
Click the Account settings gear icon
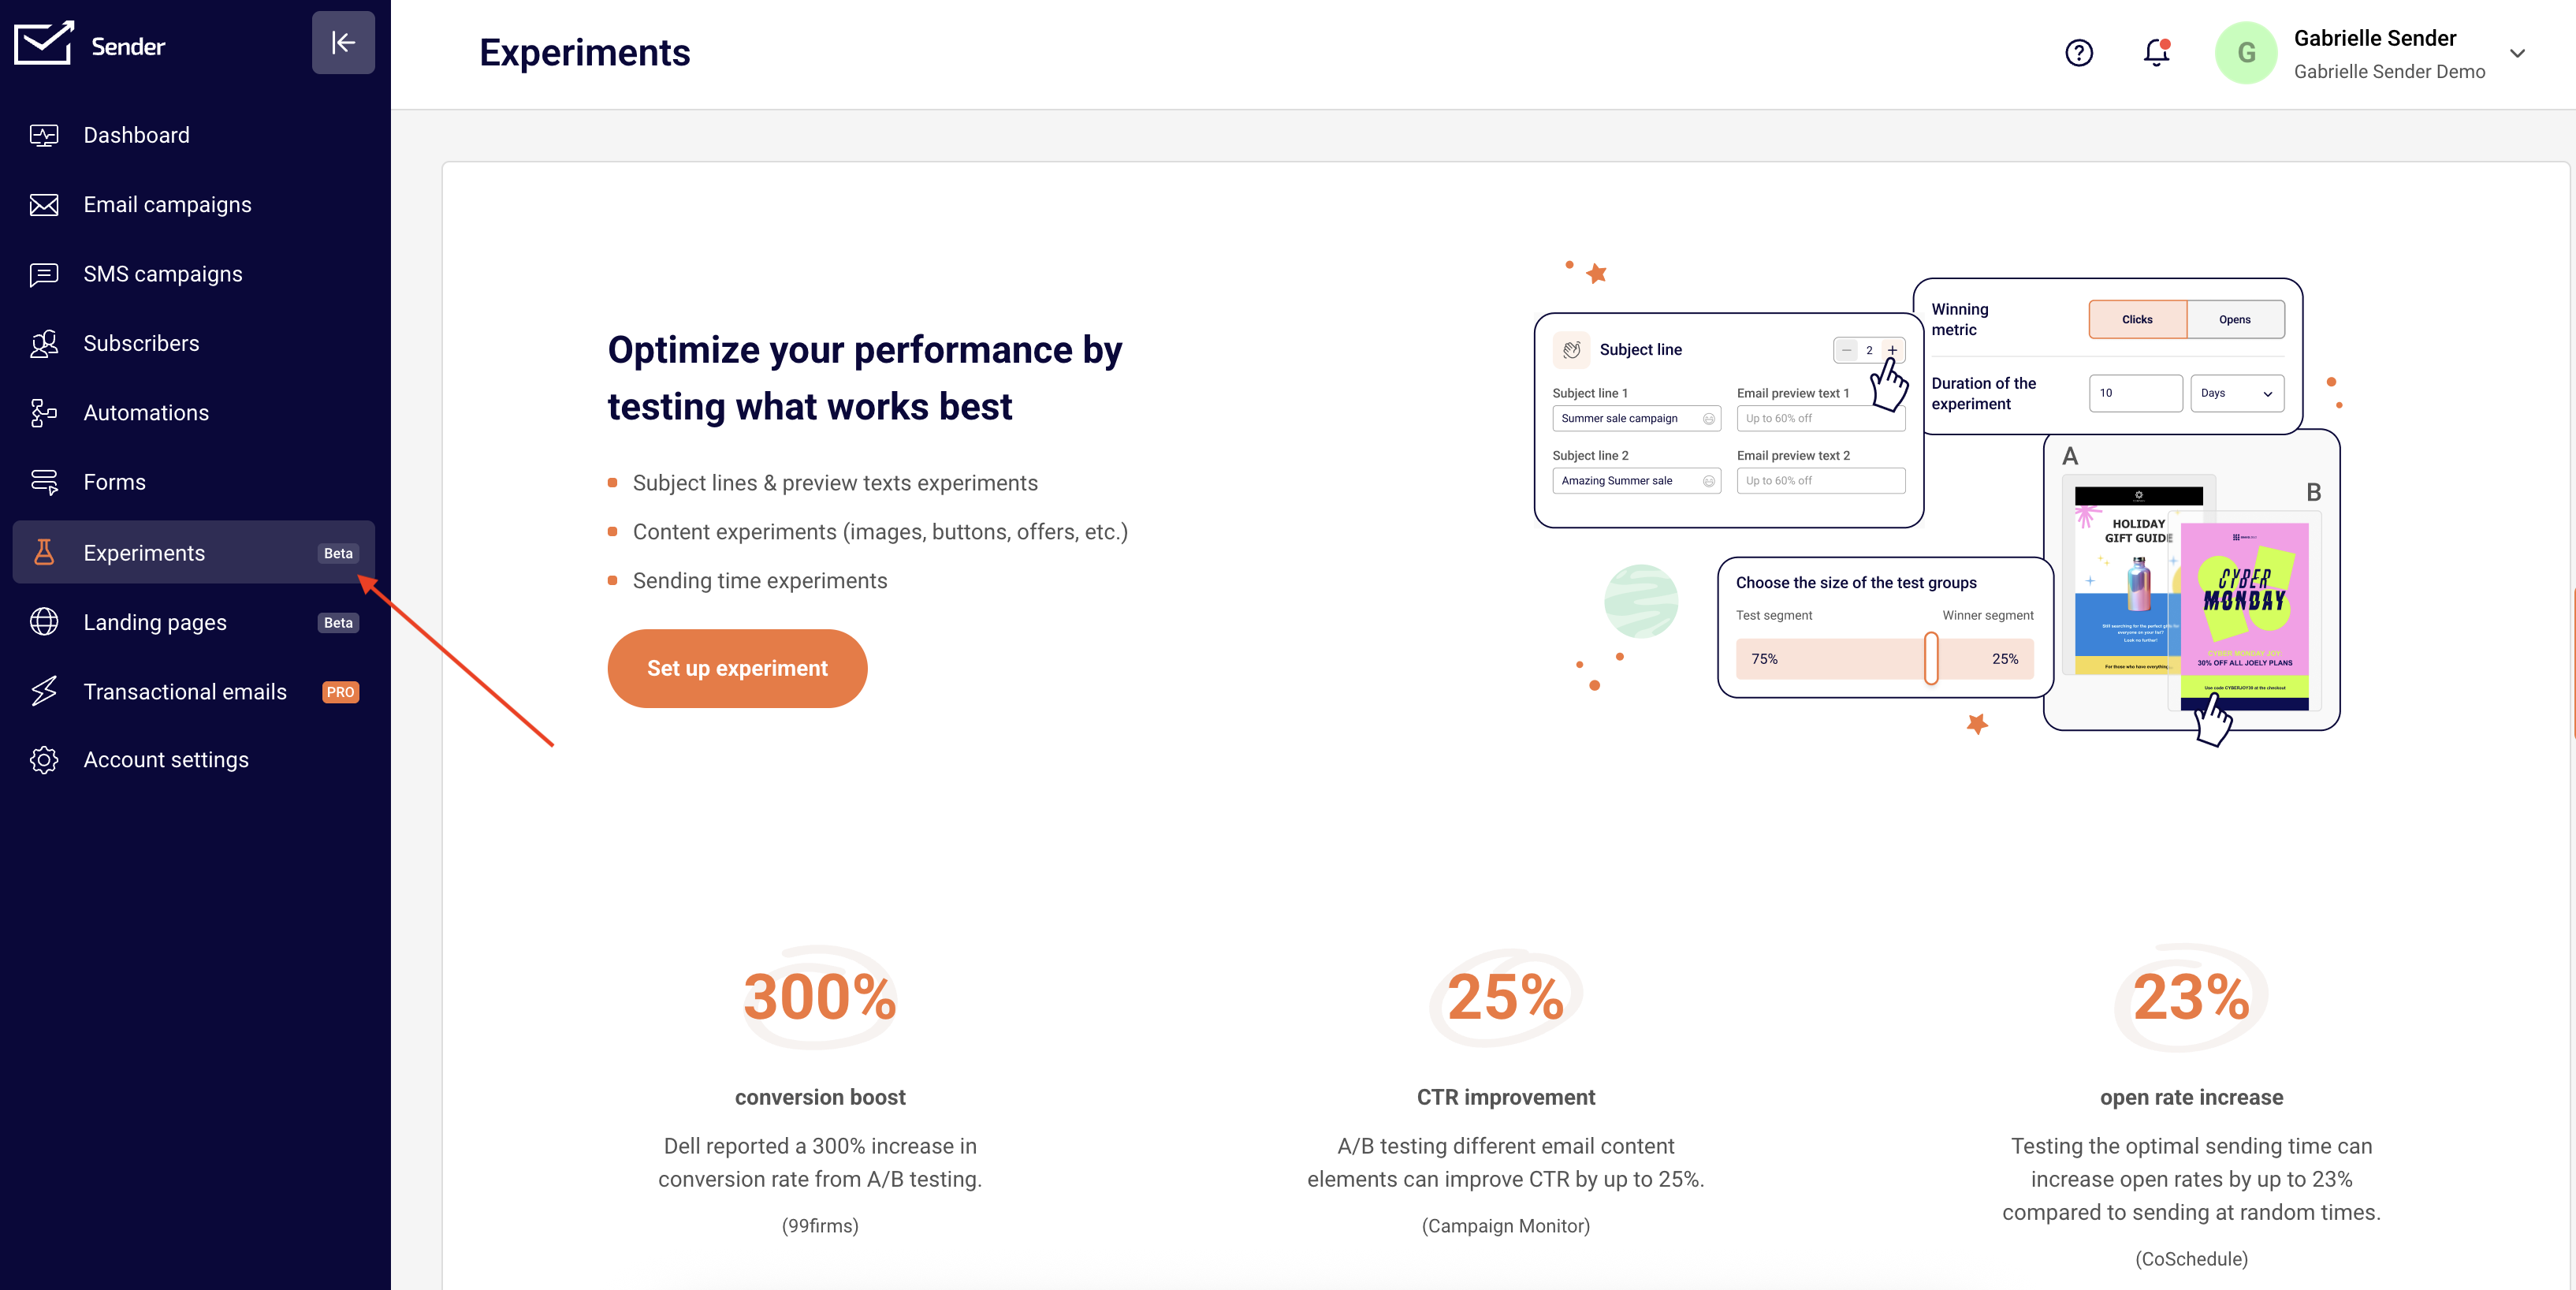44,760
